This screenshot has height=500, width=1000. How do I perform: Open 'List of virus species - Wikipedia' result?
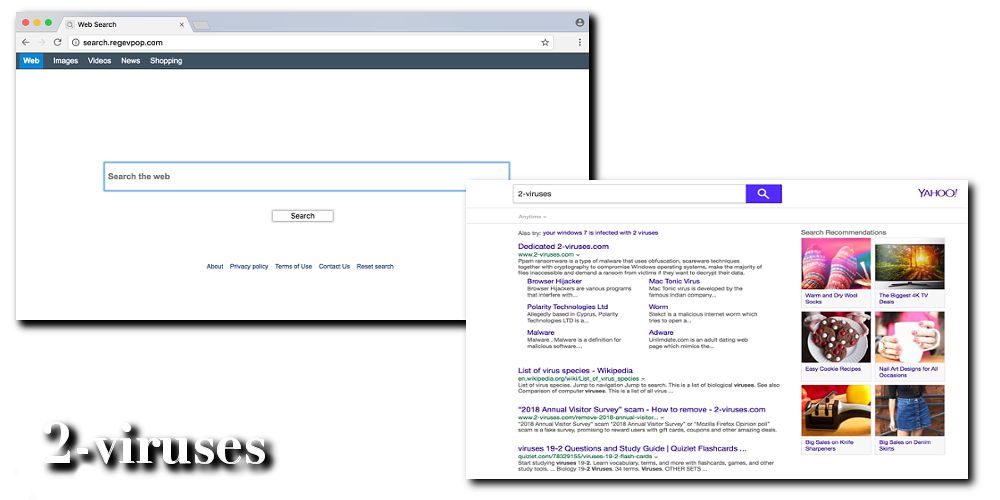tap(575, 371)
